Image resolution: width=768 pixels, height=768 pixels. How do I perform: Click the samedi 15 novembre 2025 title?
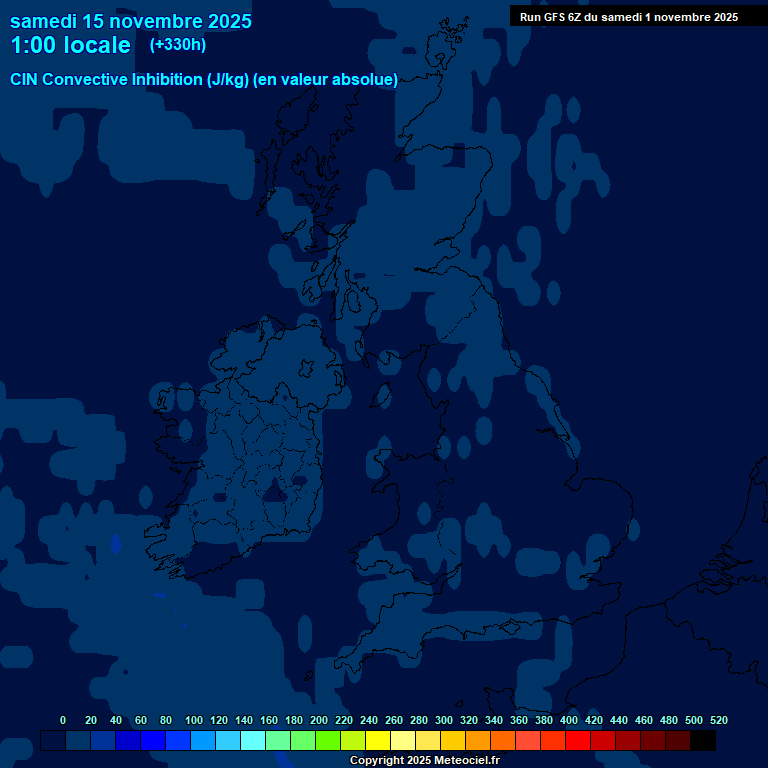131,21
